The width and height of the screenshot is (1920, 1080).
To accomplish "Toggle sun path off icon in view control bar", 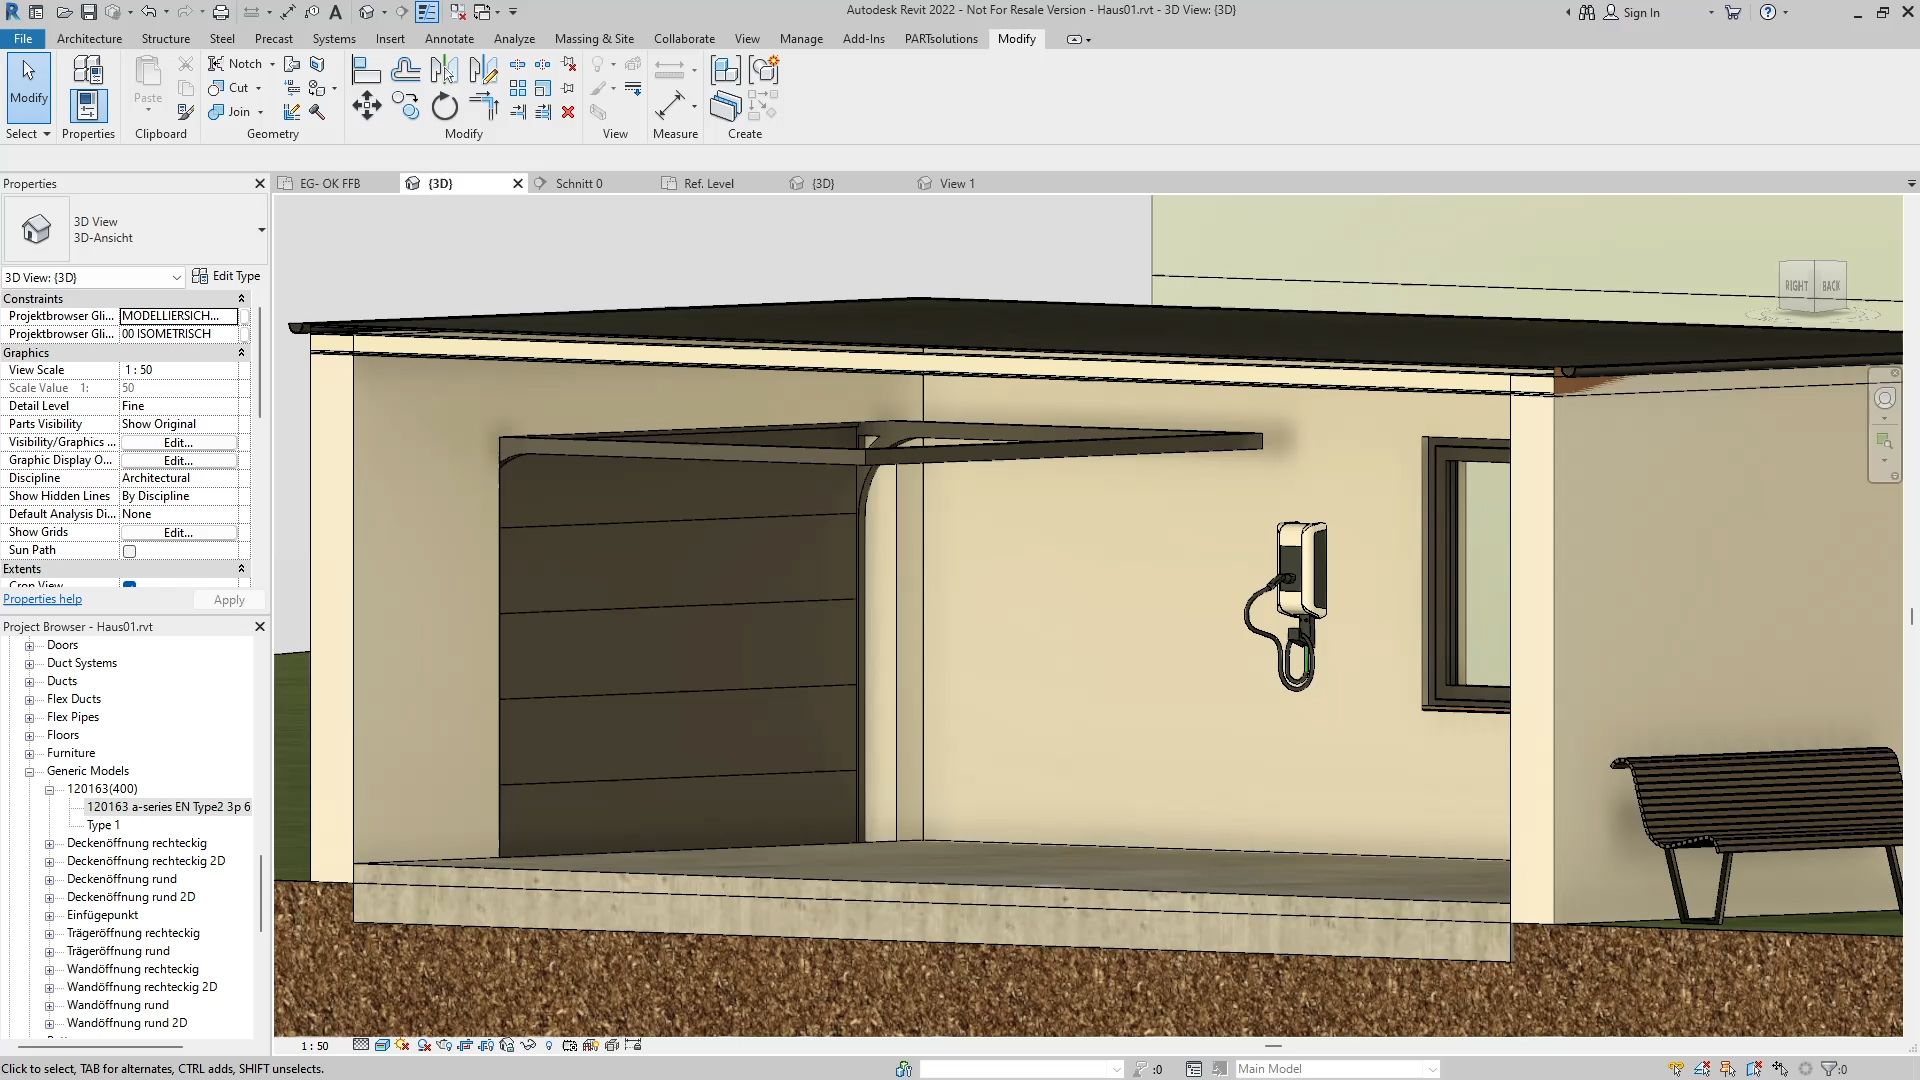I will click(x=402, y=1045).
